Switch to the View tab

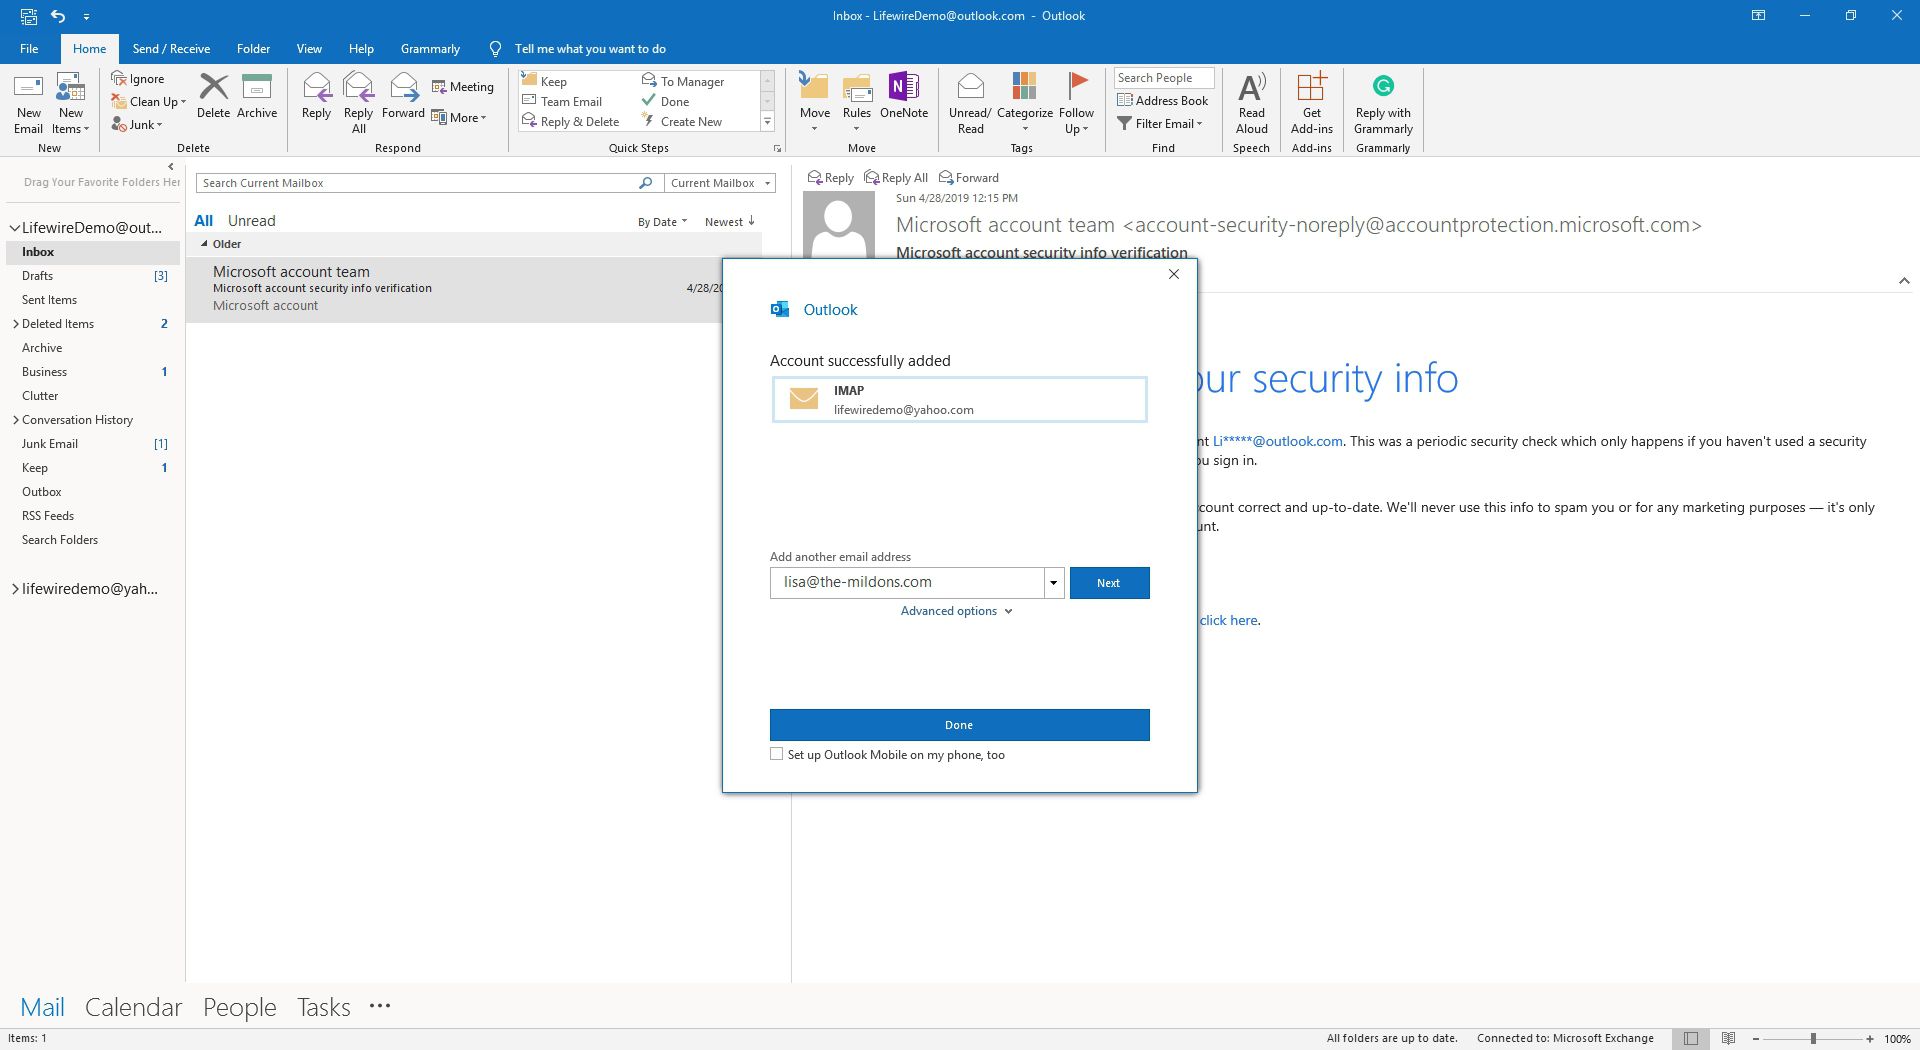pos(309,48)
